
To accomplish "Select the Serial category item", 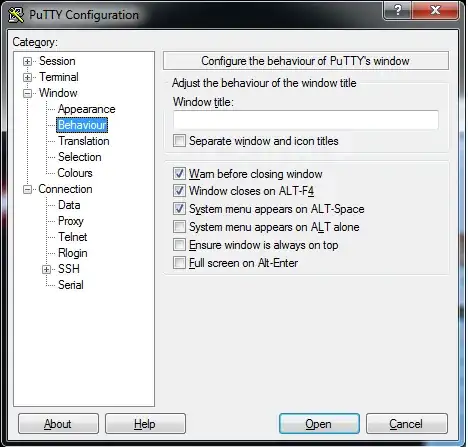I will click(71, 285).
